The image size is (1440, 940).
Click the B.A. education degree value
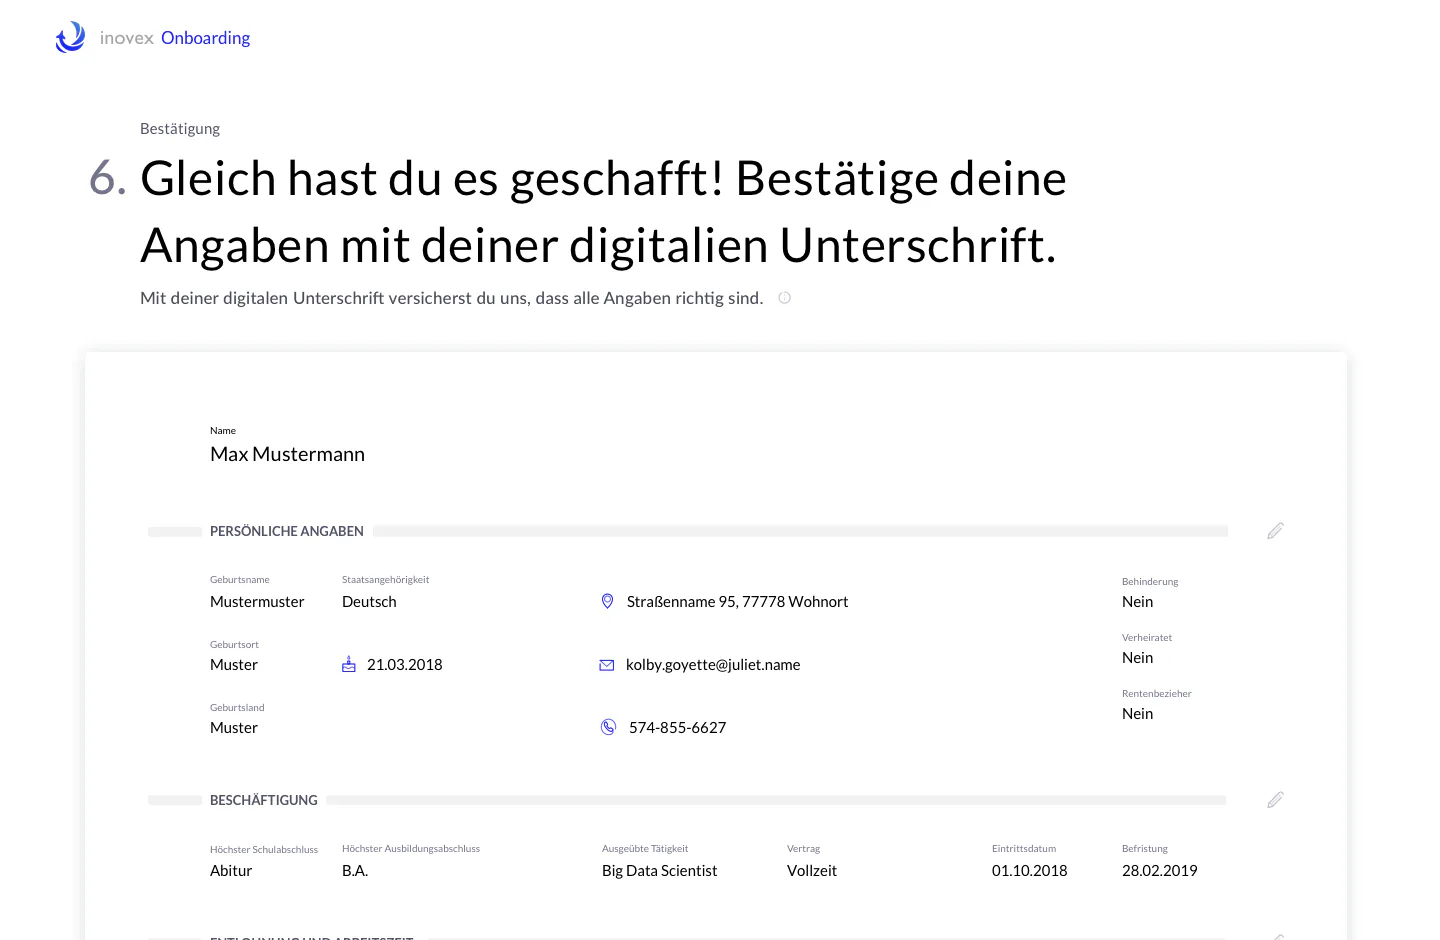point(355,871)
